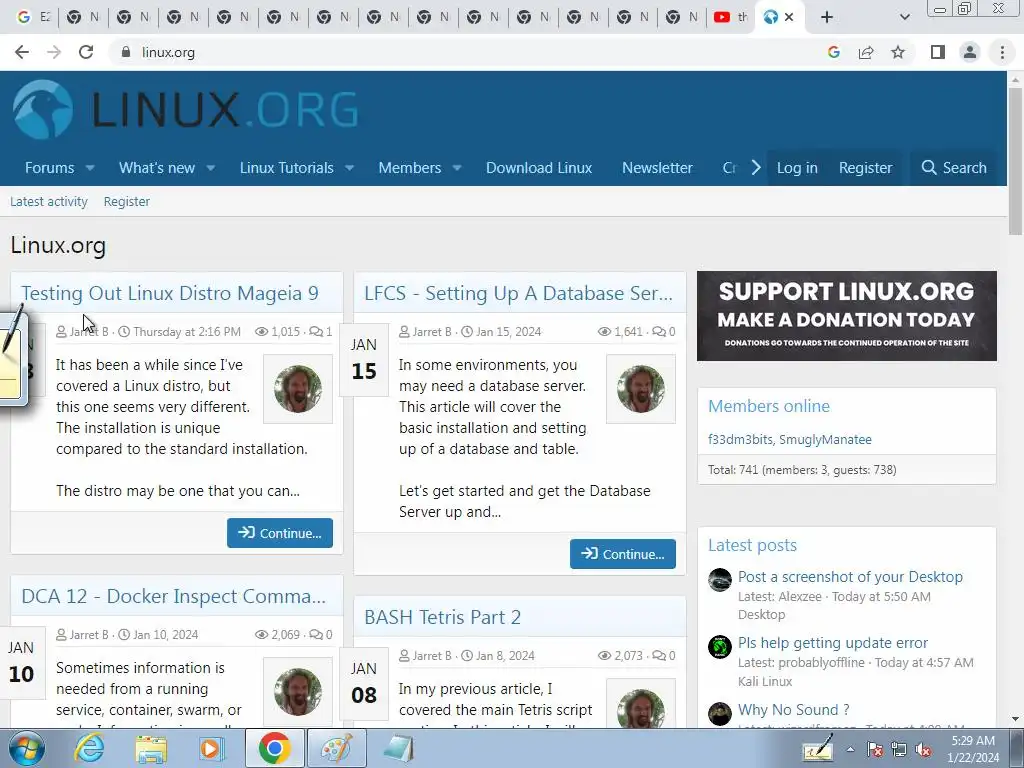1024x768 pixels.
Task: Close the active linux.org tab
Action: [x=789, y=17]
